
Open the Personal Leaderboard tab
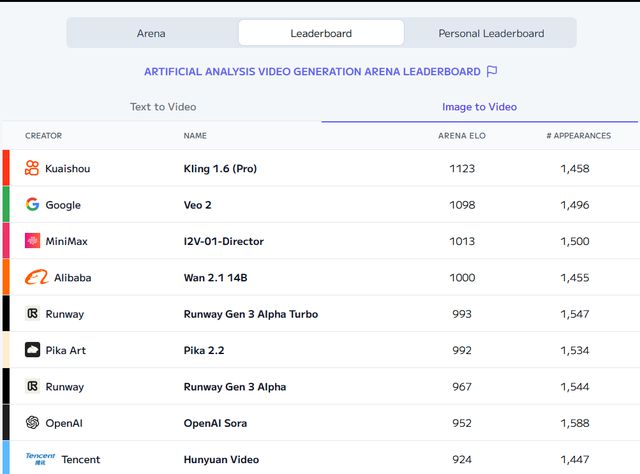491,33
